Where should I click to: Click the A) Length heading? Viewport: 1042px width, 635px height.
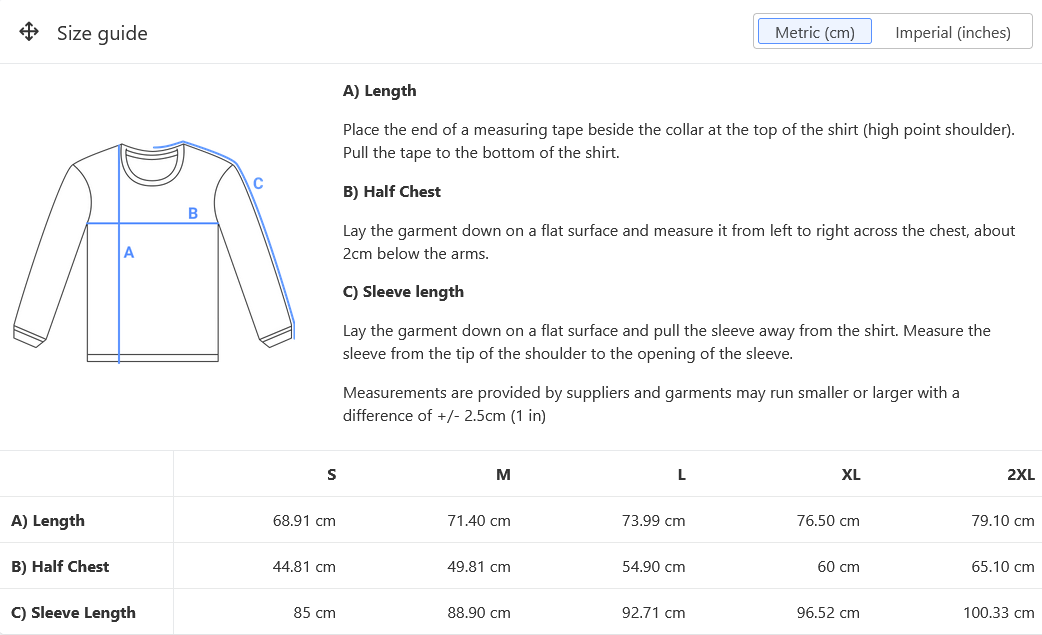coord(378,90)
